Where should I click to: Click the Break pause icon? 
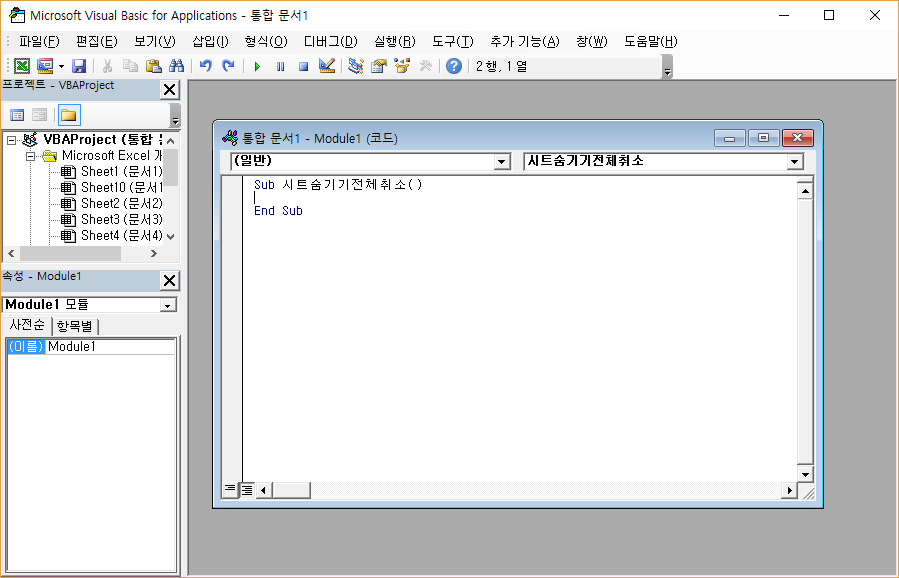pyautogui.click(x=280, y=67)
